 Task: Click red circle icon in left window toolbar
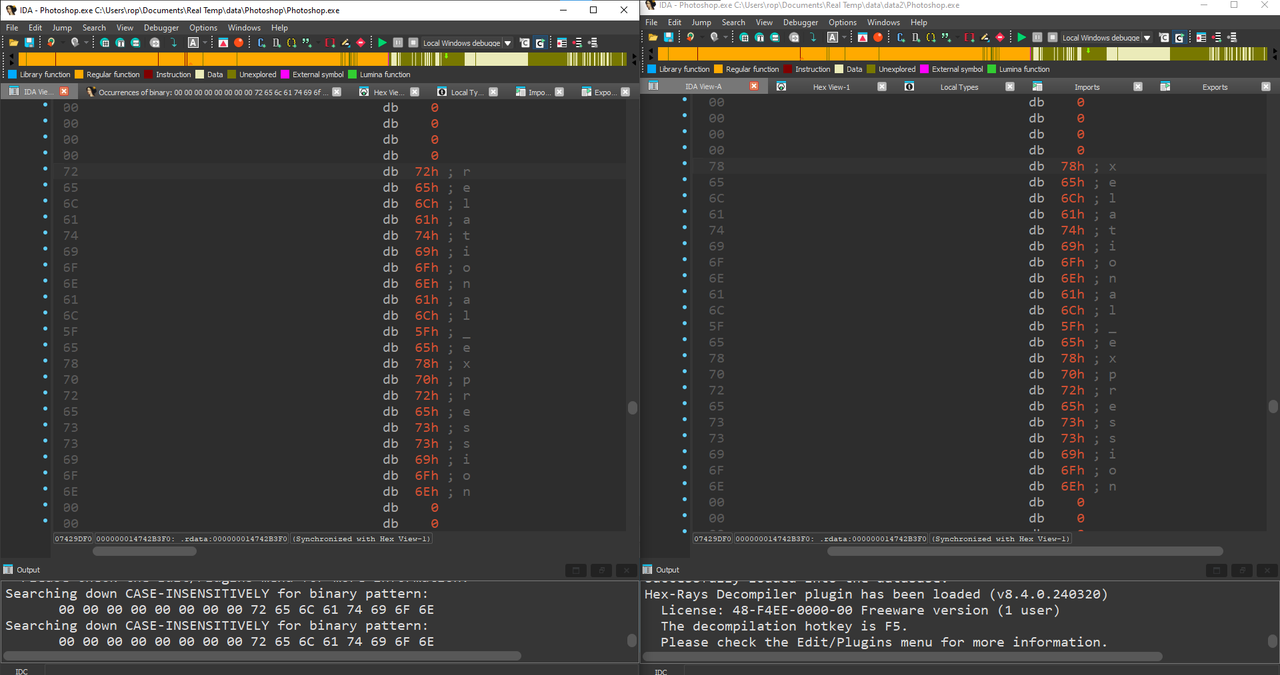pos(238,43)
